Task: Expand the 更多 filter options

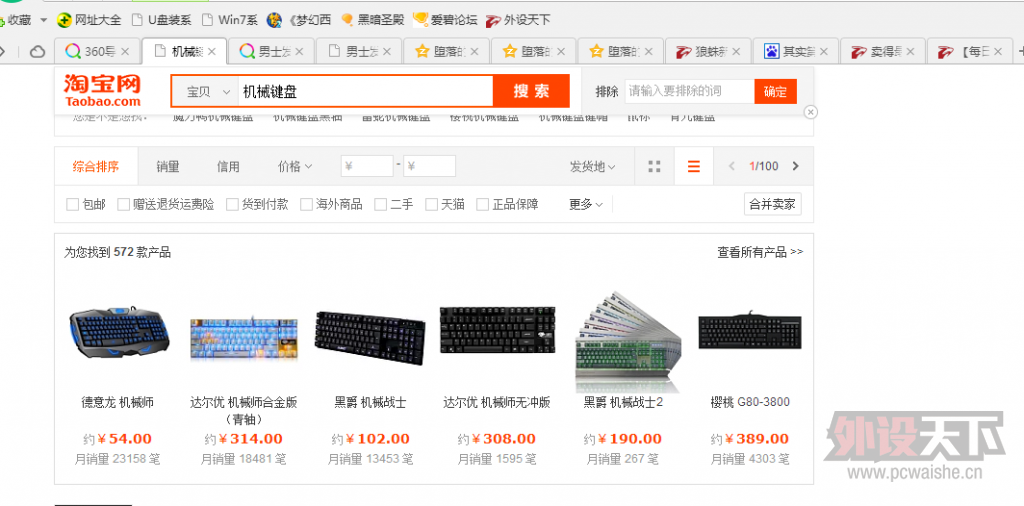Action: pos(585,204)
